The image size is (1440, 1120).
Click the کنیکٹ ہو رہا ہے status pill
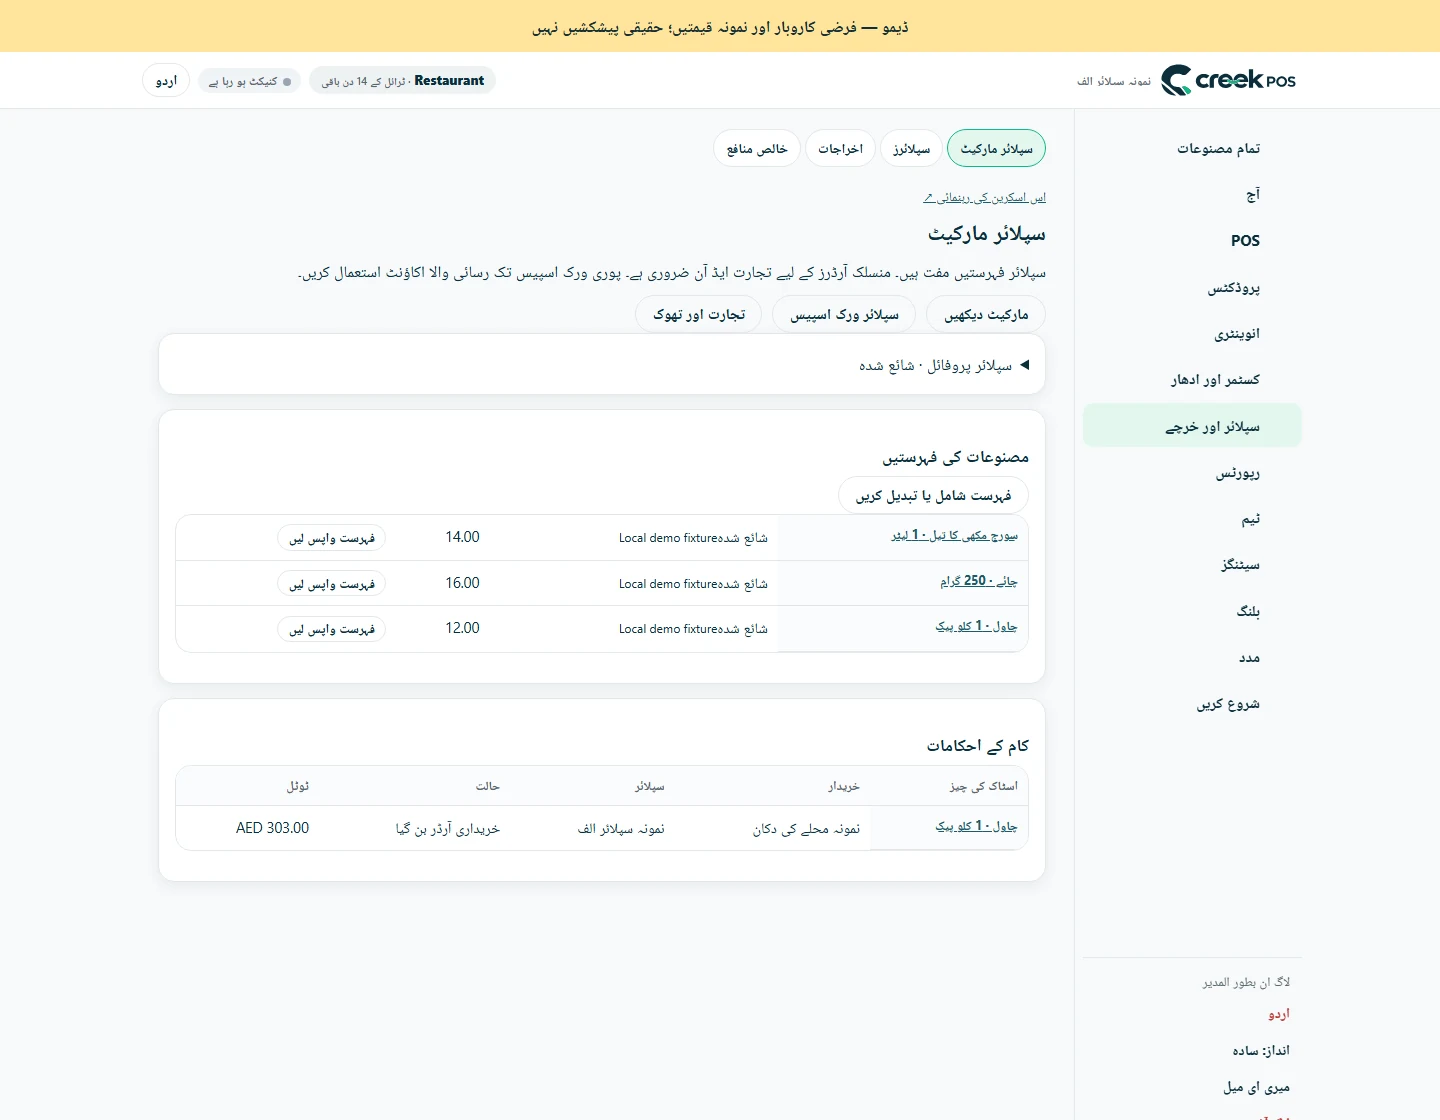[249, 81]
